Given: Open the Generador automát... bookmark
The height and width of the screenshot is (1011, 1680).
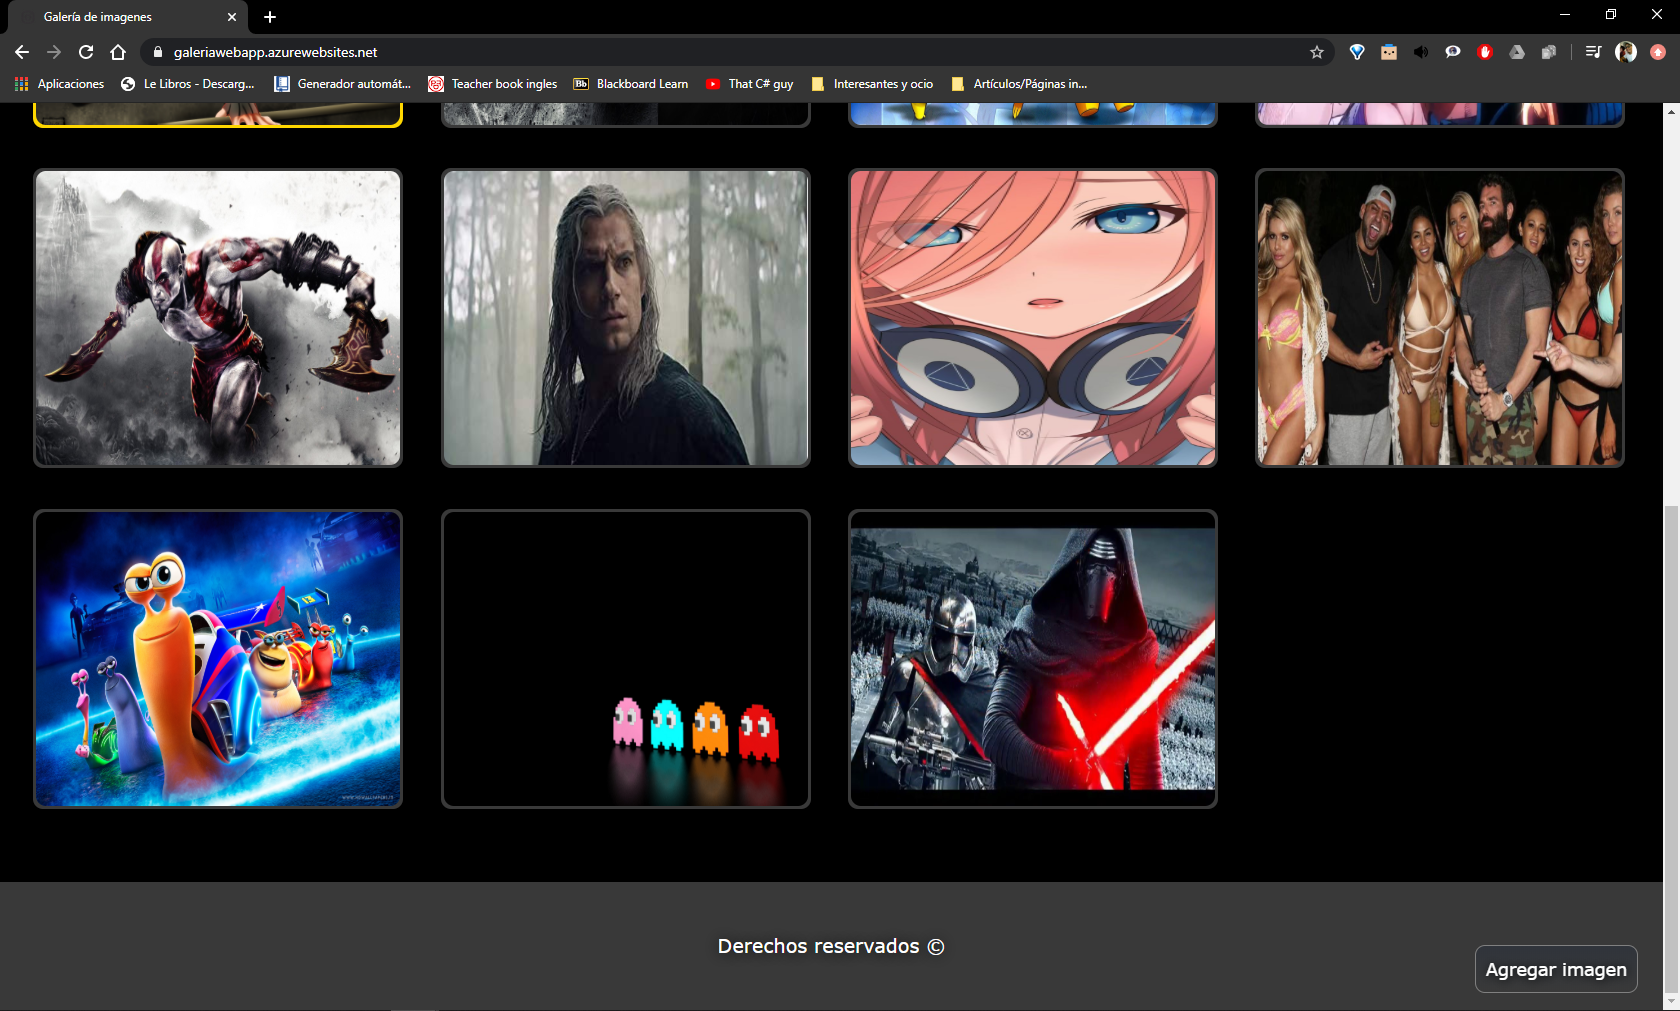Looking at the screenshot, I should pos(343,84).
